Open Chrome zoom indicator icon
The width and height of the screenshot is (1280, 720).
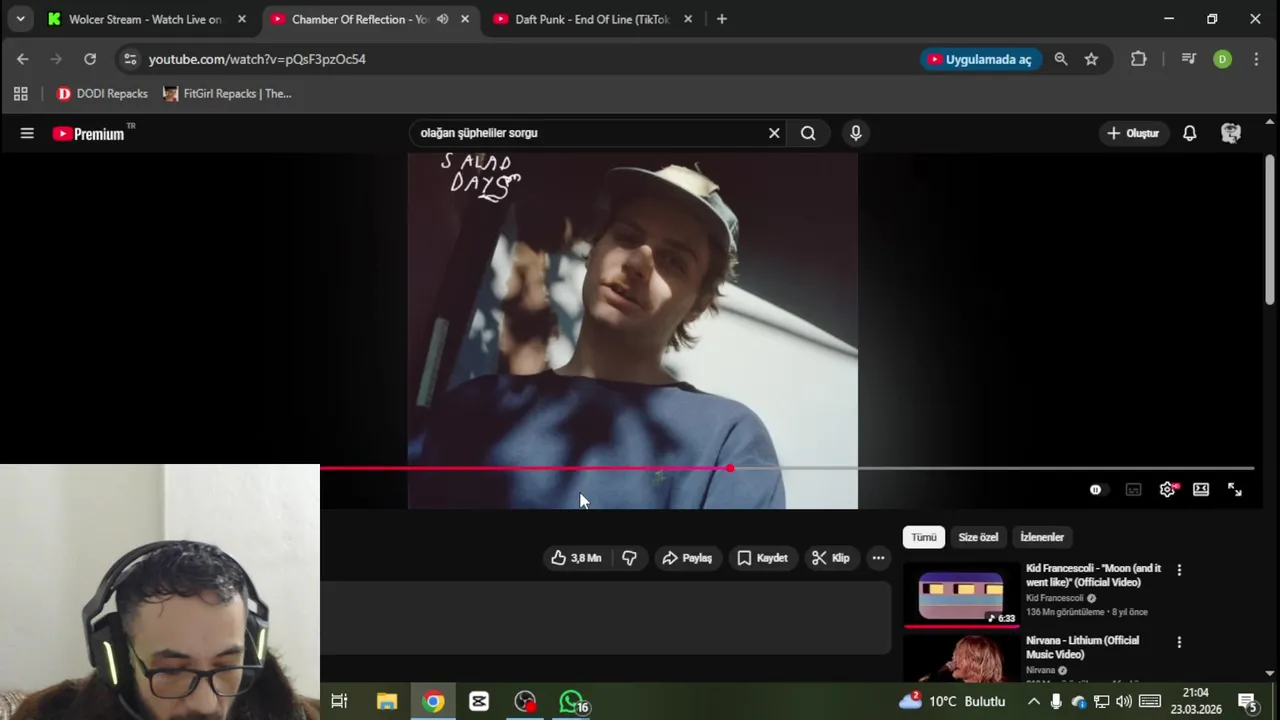(x=1061, y=59)
